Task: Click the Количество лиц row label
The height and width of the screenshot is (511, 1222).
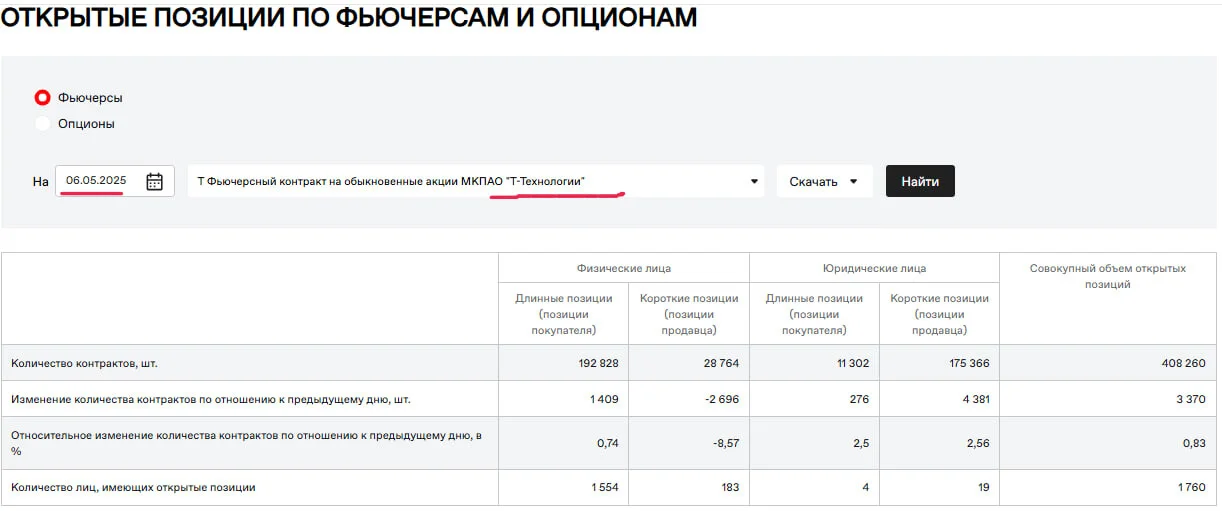Action: 133,488
